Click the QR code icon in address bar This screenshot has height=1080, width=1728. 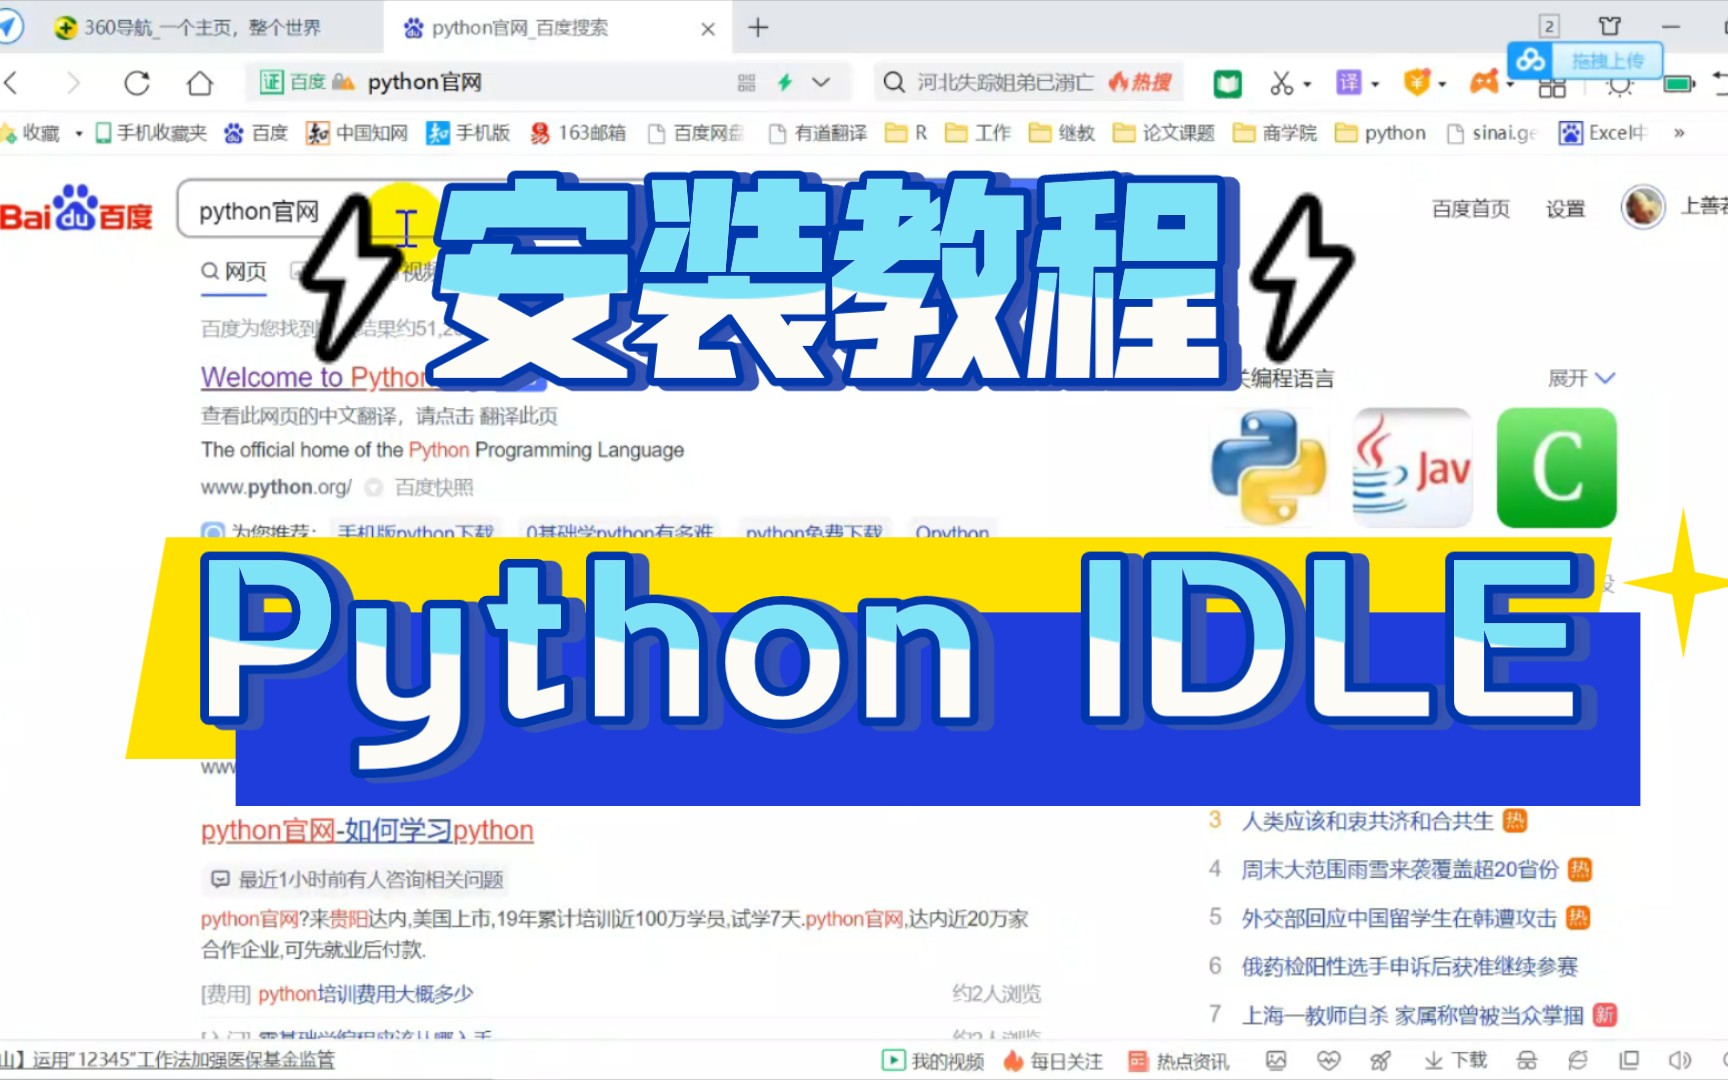[747, 83]
